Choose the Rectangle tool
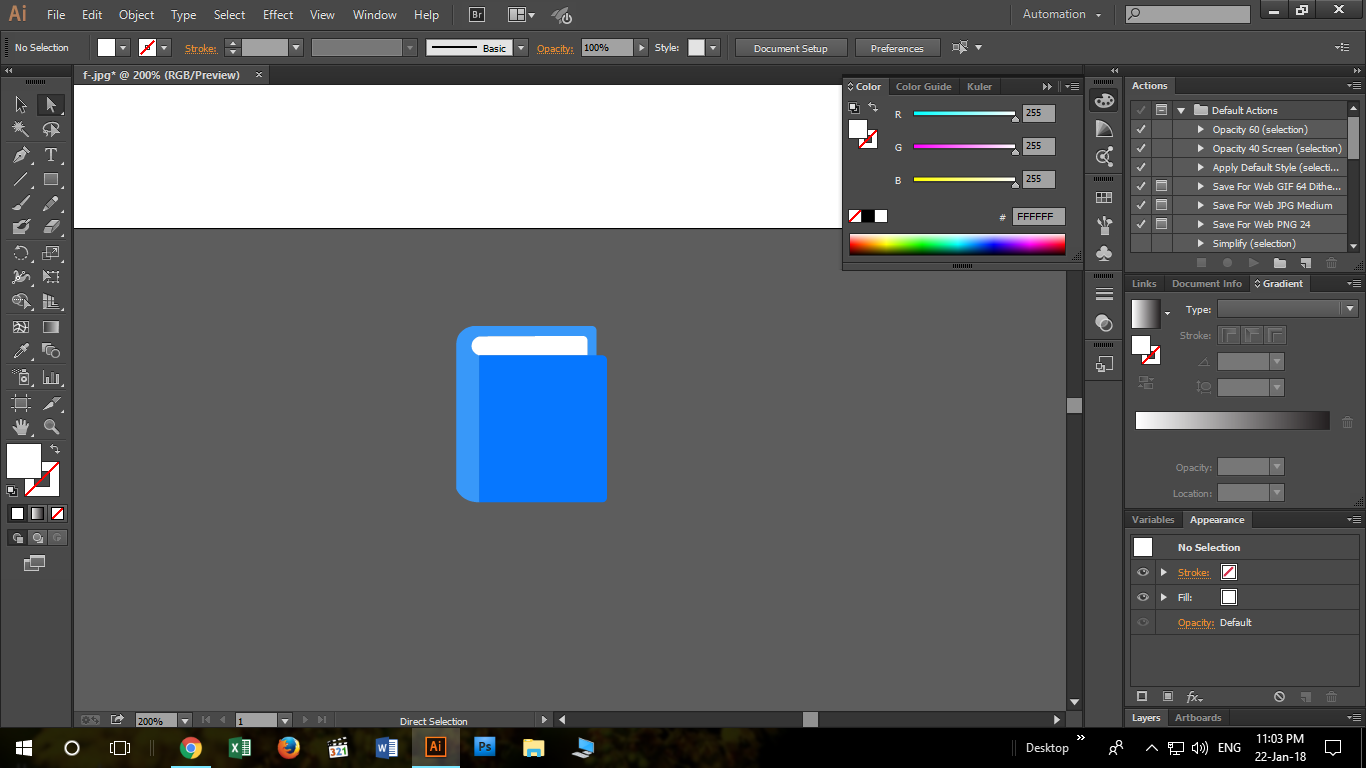This screenshot has height=768, width=1366. [x=51, y=180]
